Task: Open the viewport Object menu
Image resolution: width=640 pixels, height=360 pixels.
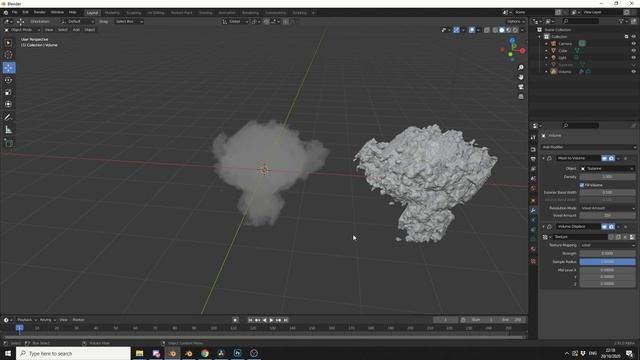Action: (x=90, y=30)
